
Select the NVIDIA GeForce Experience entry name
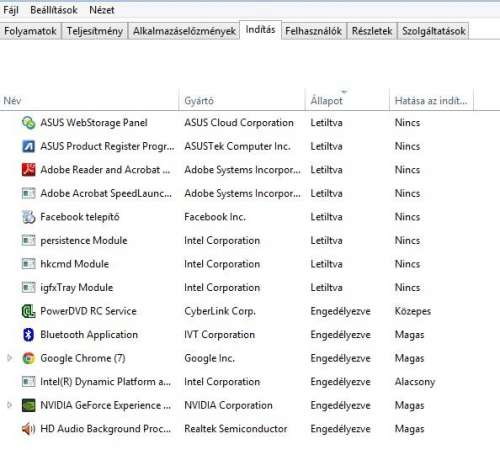105,405
